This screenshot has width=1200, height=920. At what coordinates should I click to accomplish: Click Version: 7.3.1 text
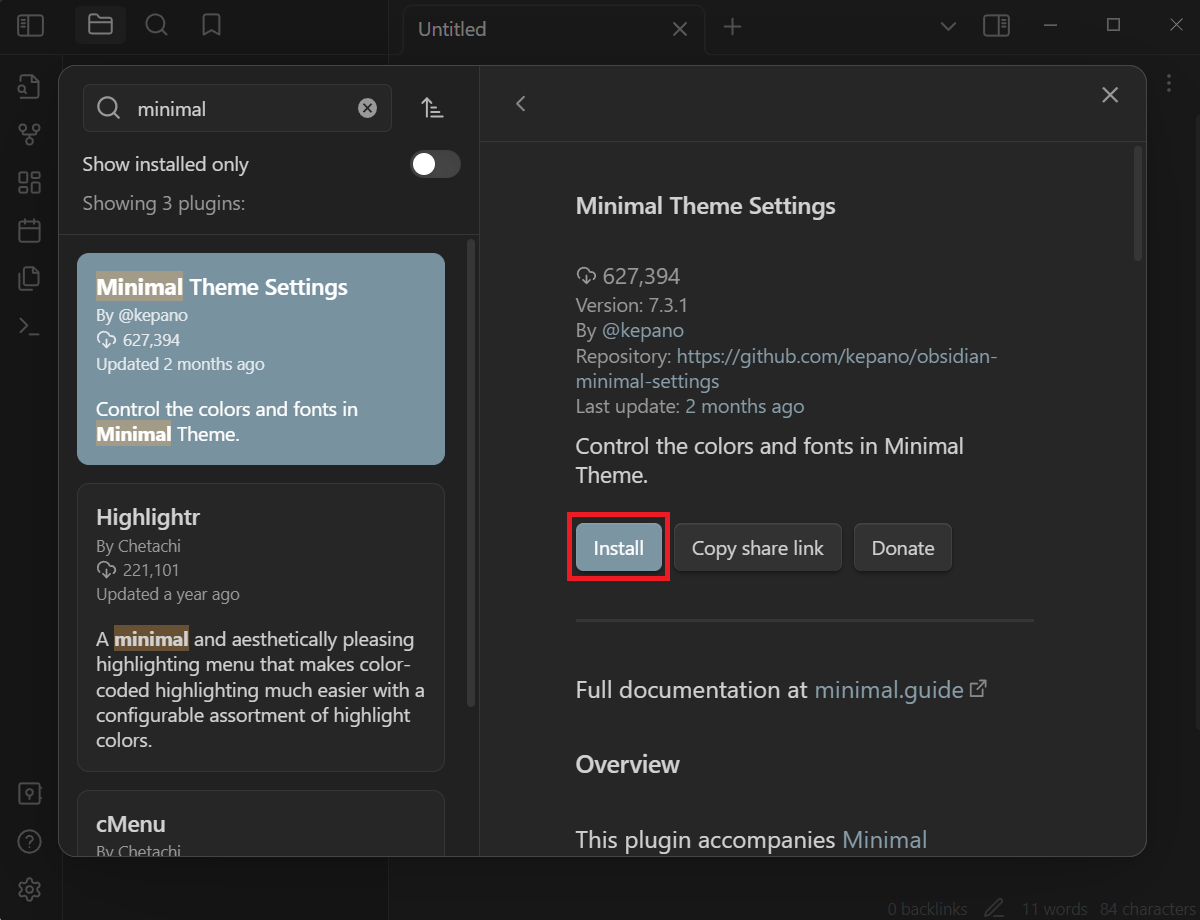[632, 305]
